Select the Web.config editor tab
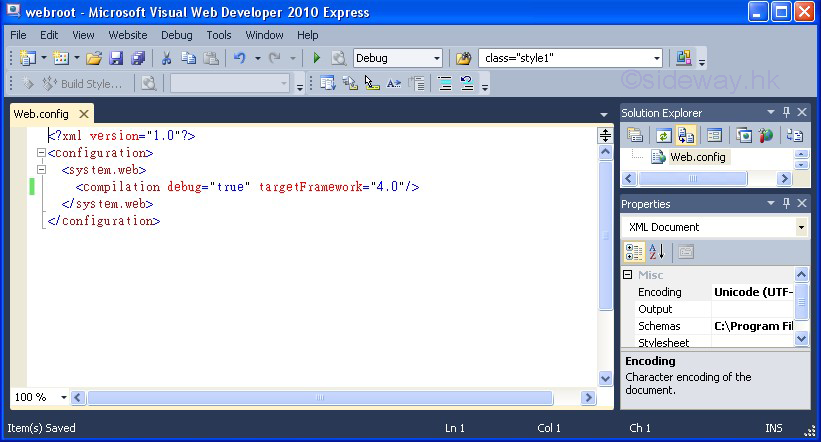Viewport: 821px width, 442px height. [x=41, y=114]
